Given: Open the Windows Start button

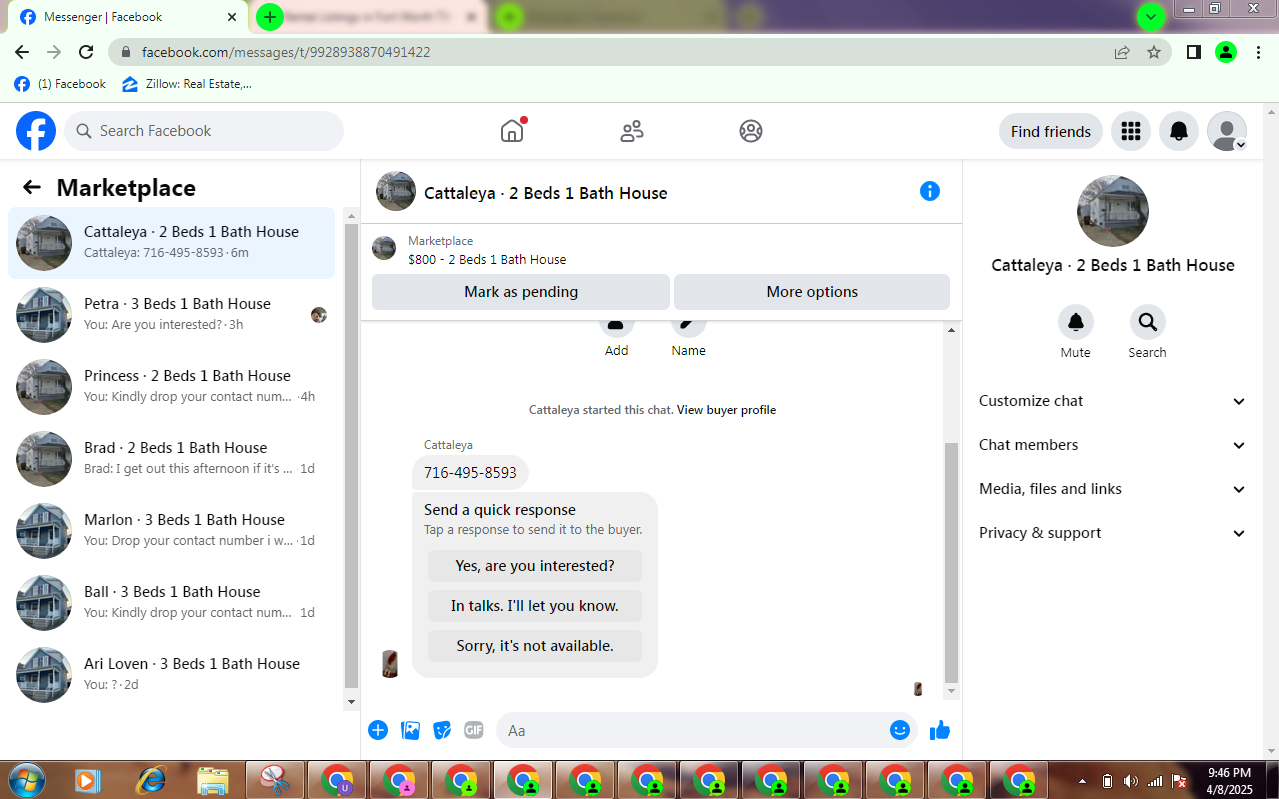Looking at the screenshot, I should [26, 780].
